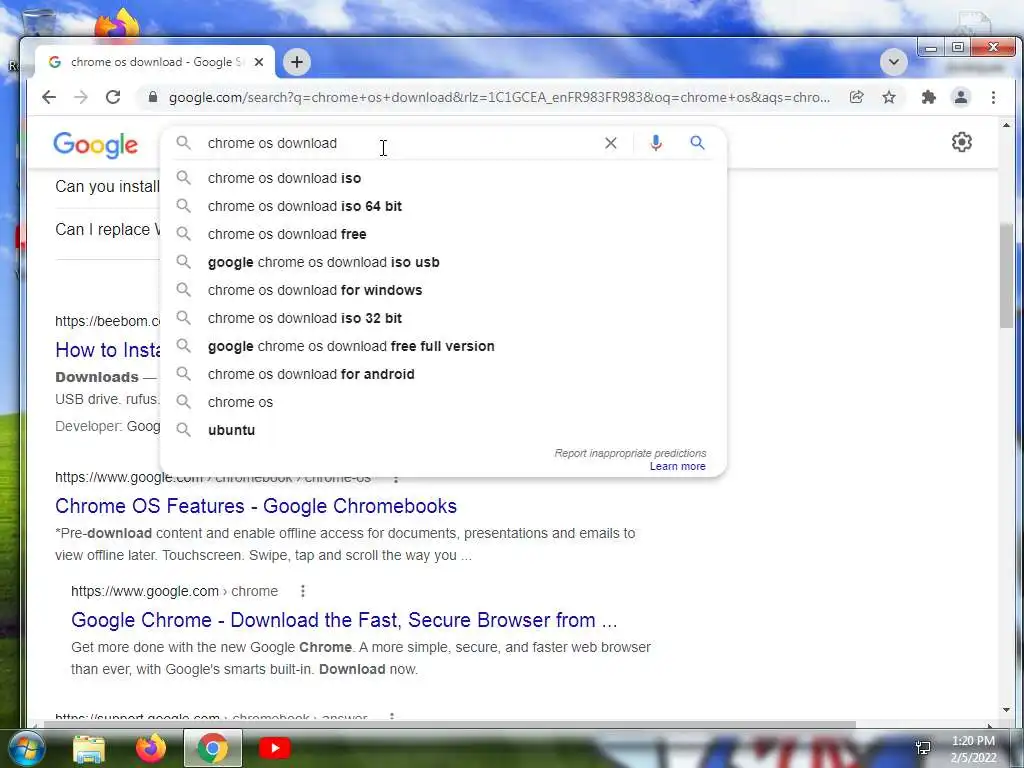
Task: Launch Firefox from the taskbar
Action: (x=151, y=748)
